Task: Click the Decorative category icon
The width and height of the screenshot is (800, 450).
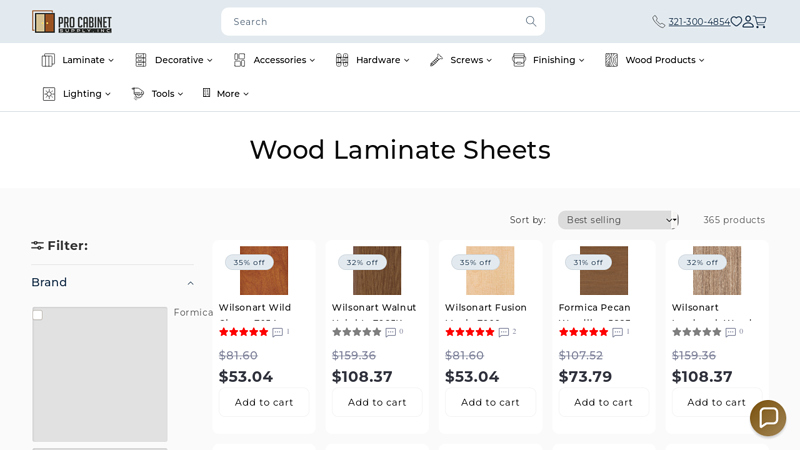Action: (x=141, y=60)
